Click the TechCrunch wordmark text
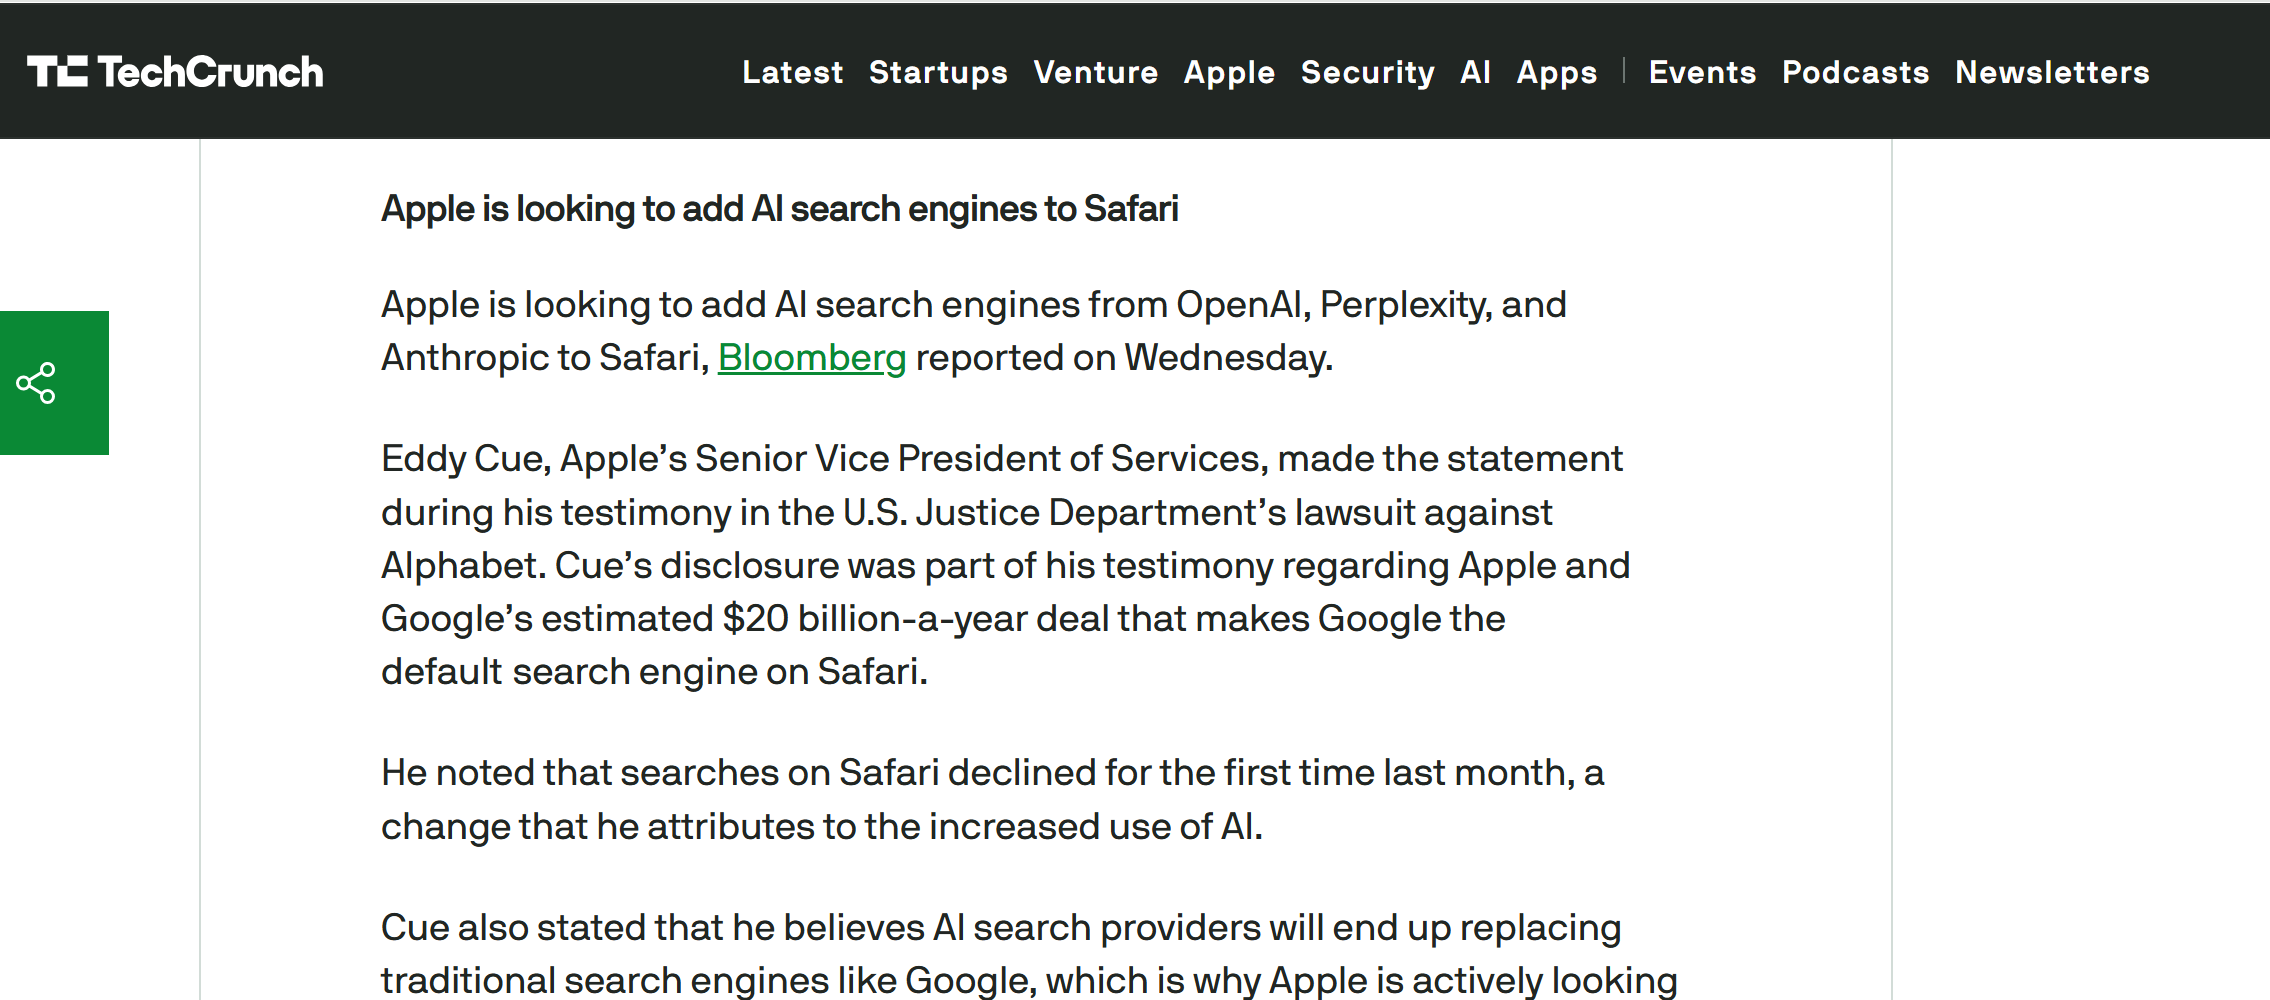 coord(210,72)
